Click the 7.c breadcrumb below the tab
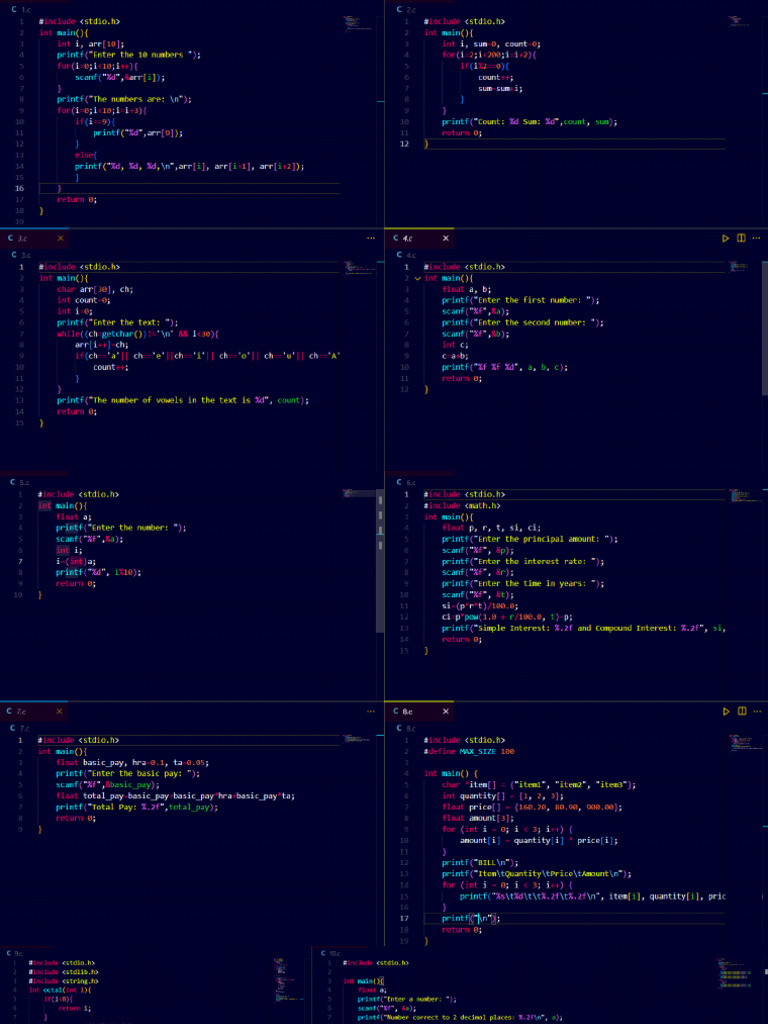The height and width of the screenshot is (1024, 768). [24, 727]
